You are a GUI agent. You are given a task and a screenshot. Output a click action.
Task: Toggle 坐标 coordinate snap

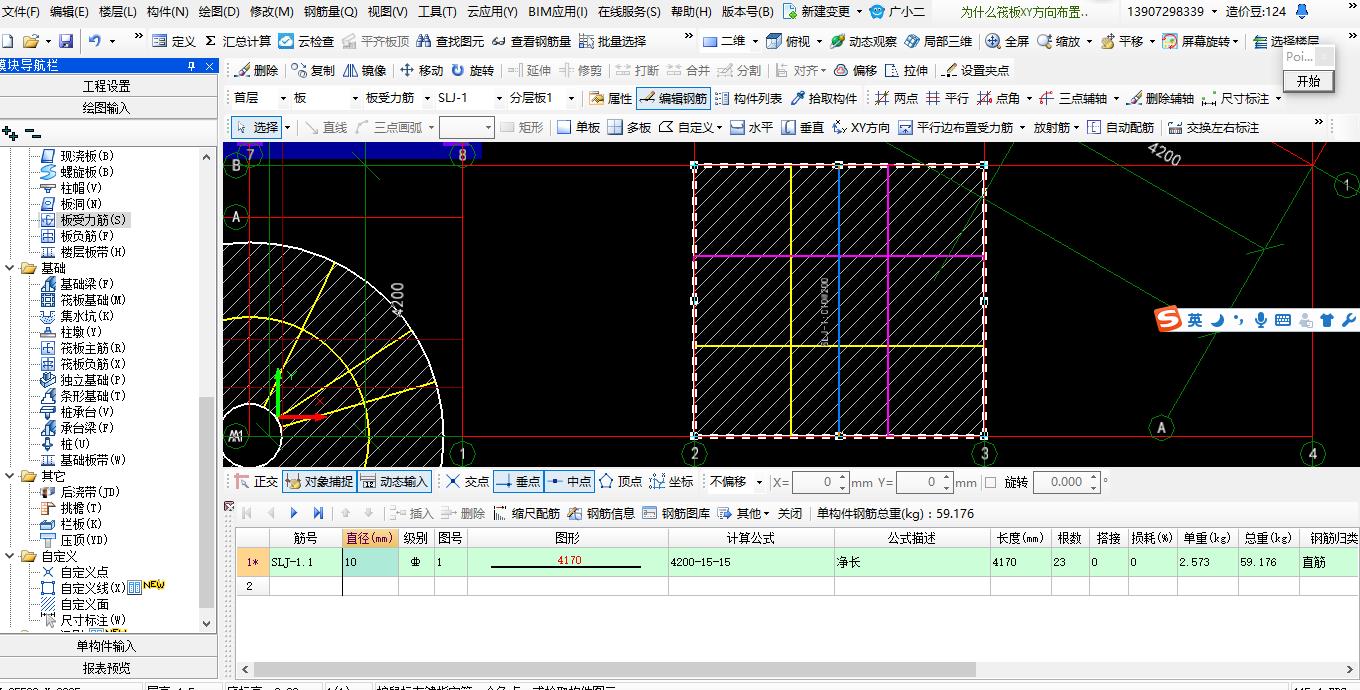(x=671, y=481)
